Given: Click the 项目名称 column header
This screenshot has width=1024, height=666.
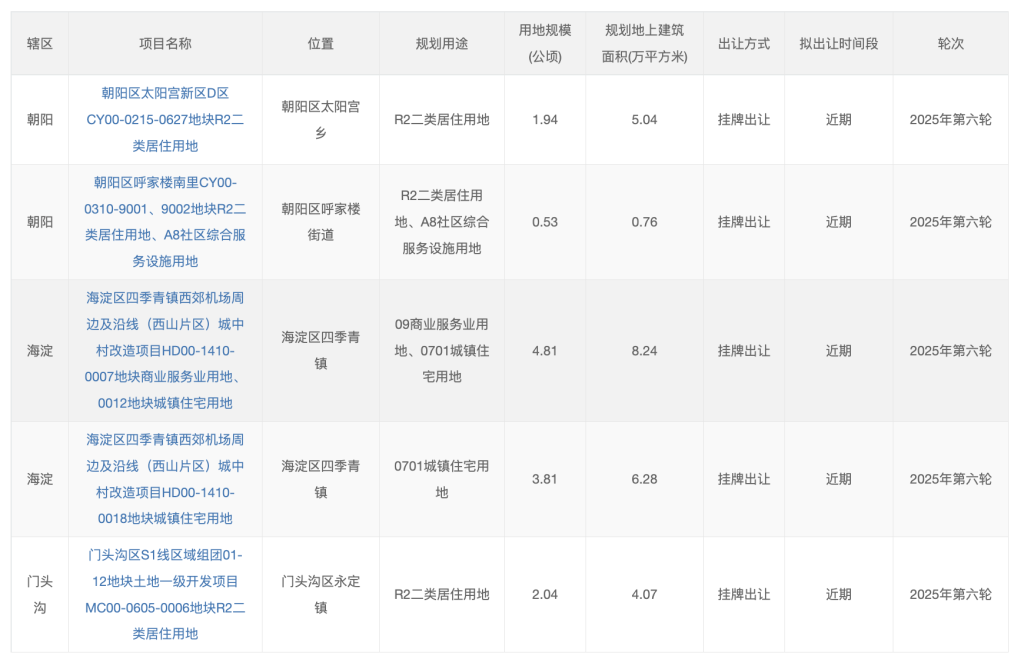Looking at the screenshot, I should [165, 44].
